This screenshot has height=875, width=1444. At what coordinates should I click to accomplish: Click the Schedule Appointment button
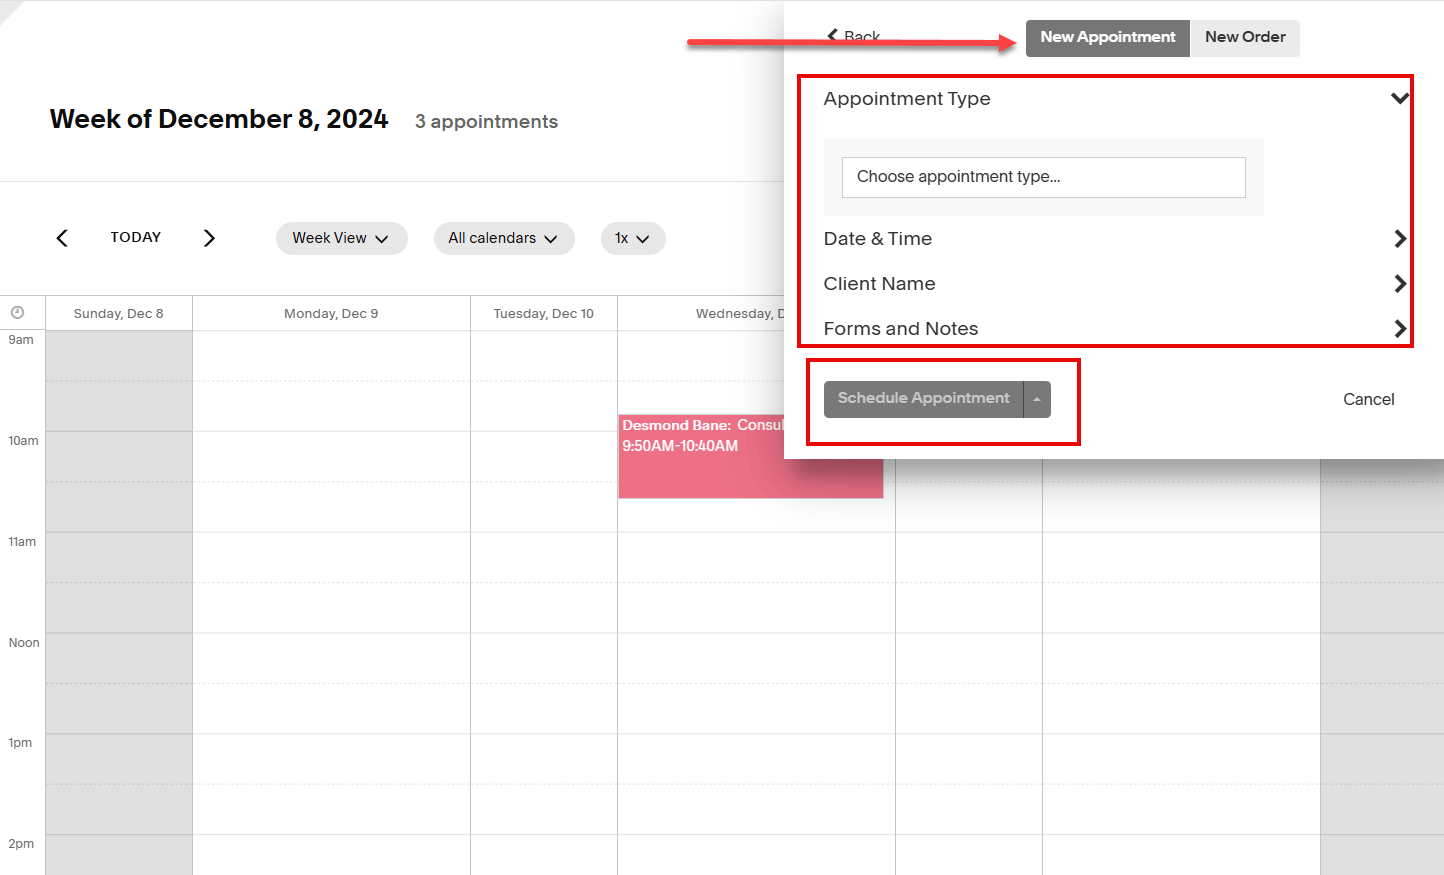(x=923, y=399)
